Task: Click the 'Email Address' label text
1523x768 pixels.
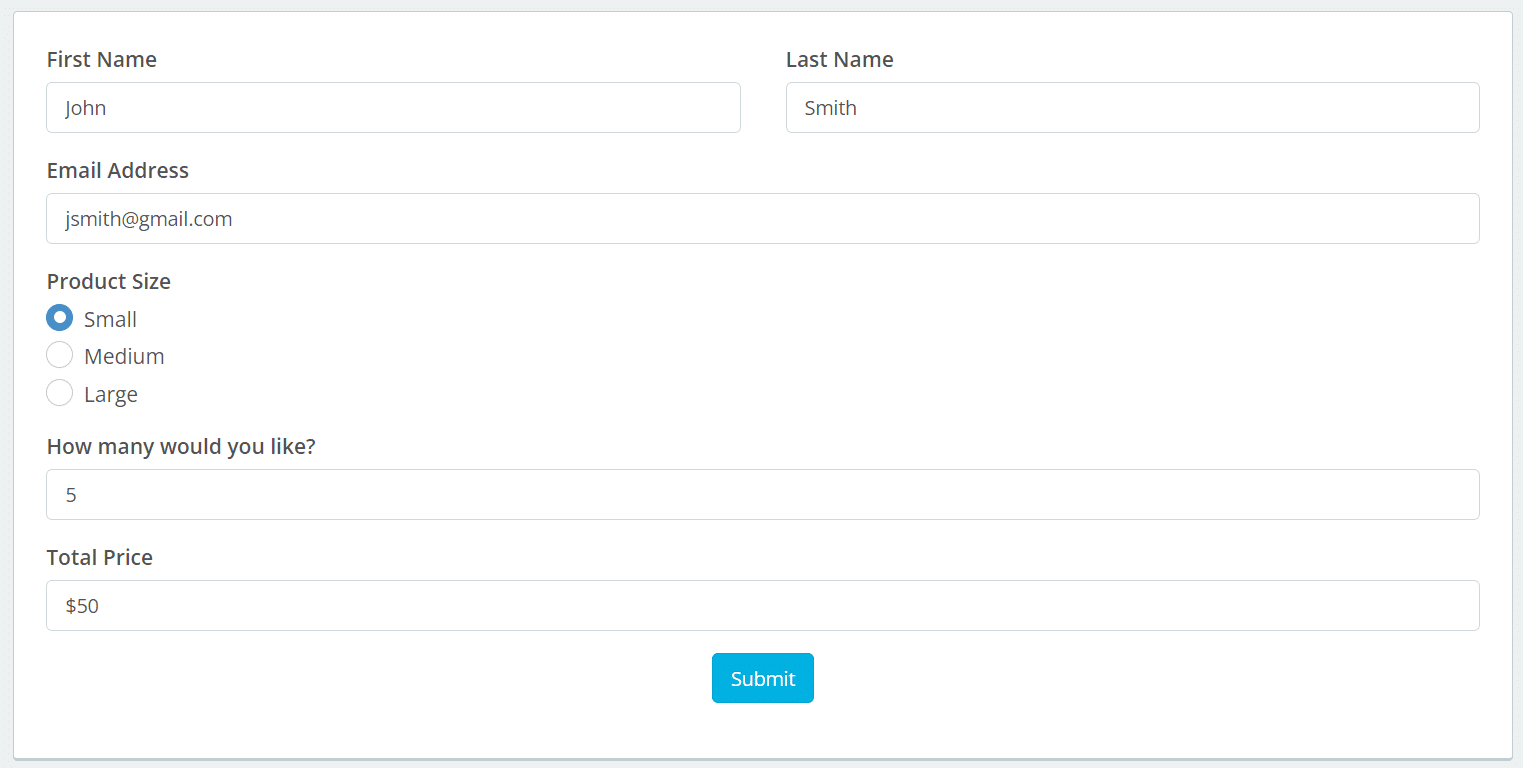Action: (x=118, y=170)
